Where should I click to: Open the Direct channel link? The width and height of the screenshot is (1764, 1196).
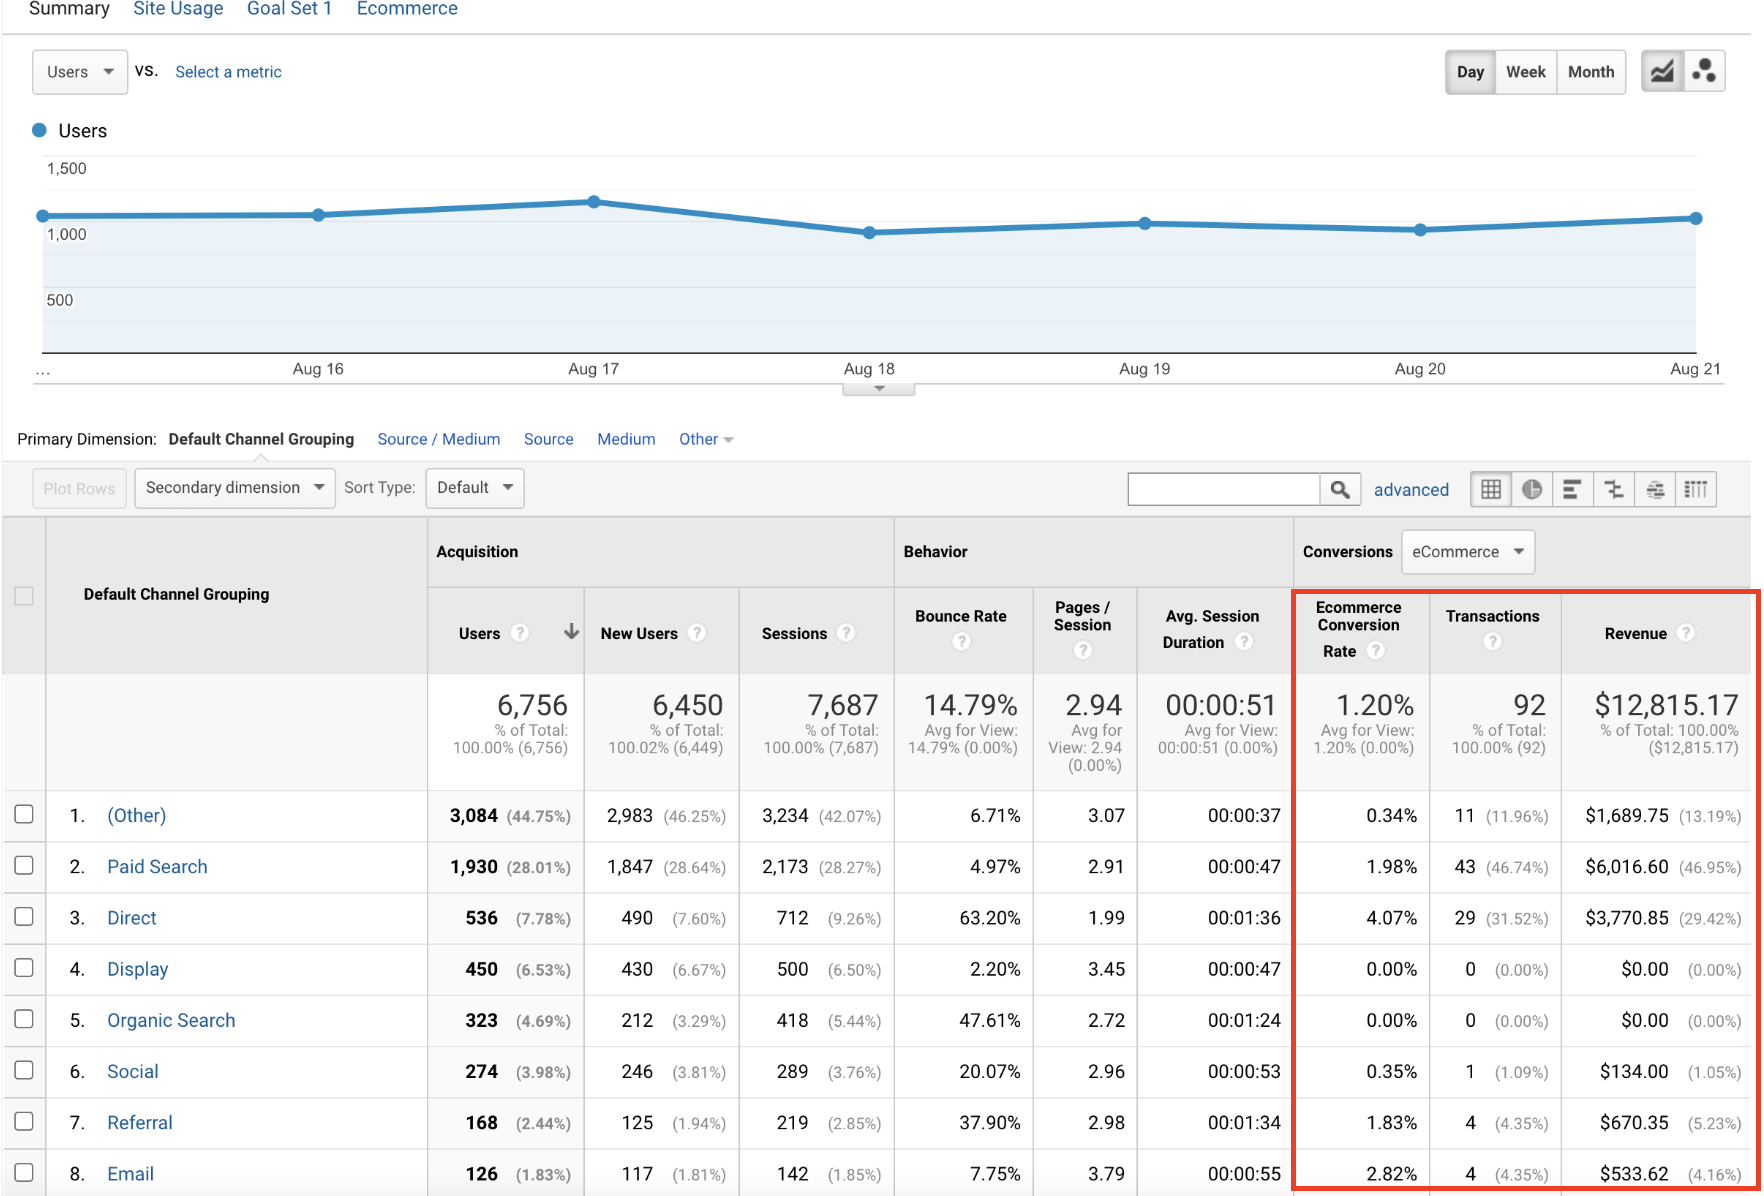tap(132, 918)
